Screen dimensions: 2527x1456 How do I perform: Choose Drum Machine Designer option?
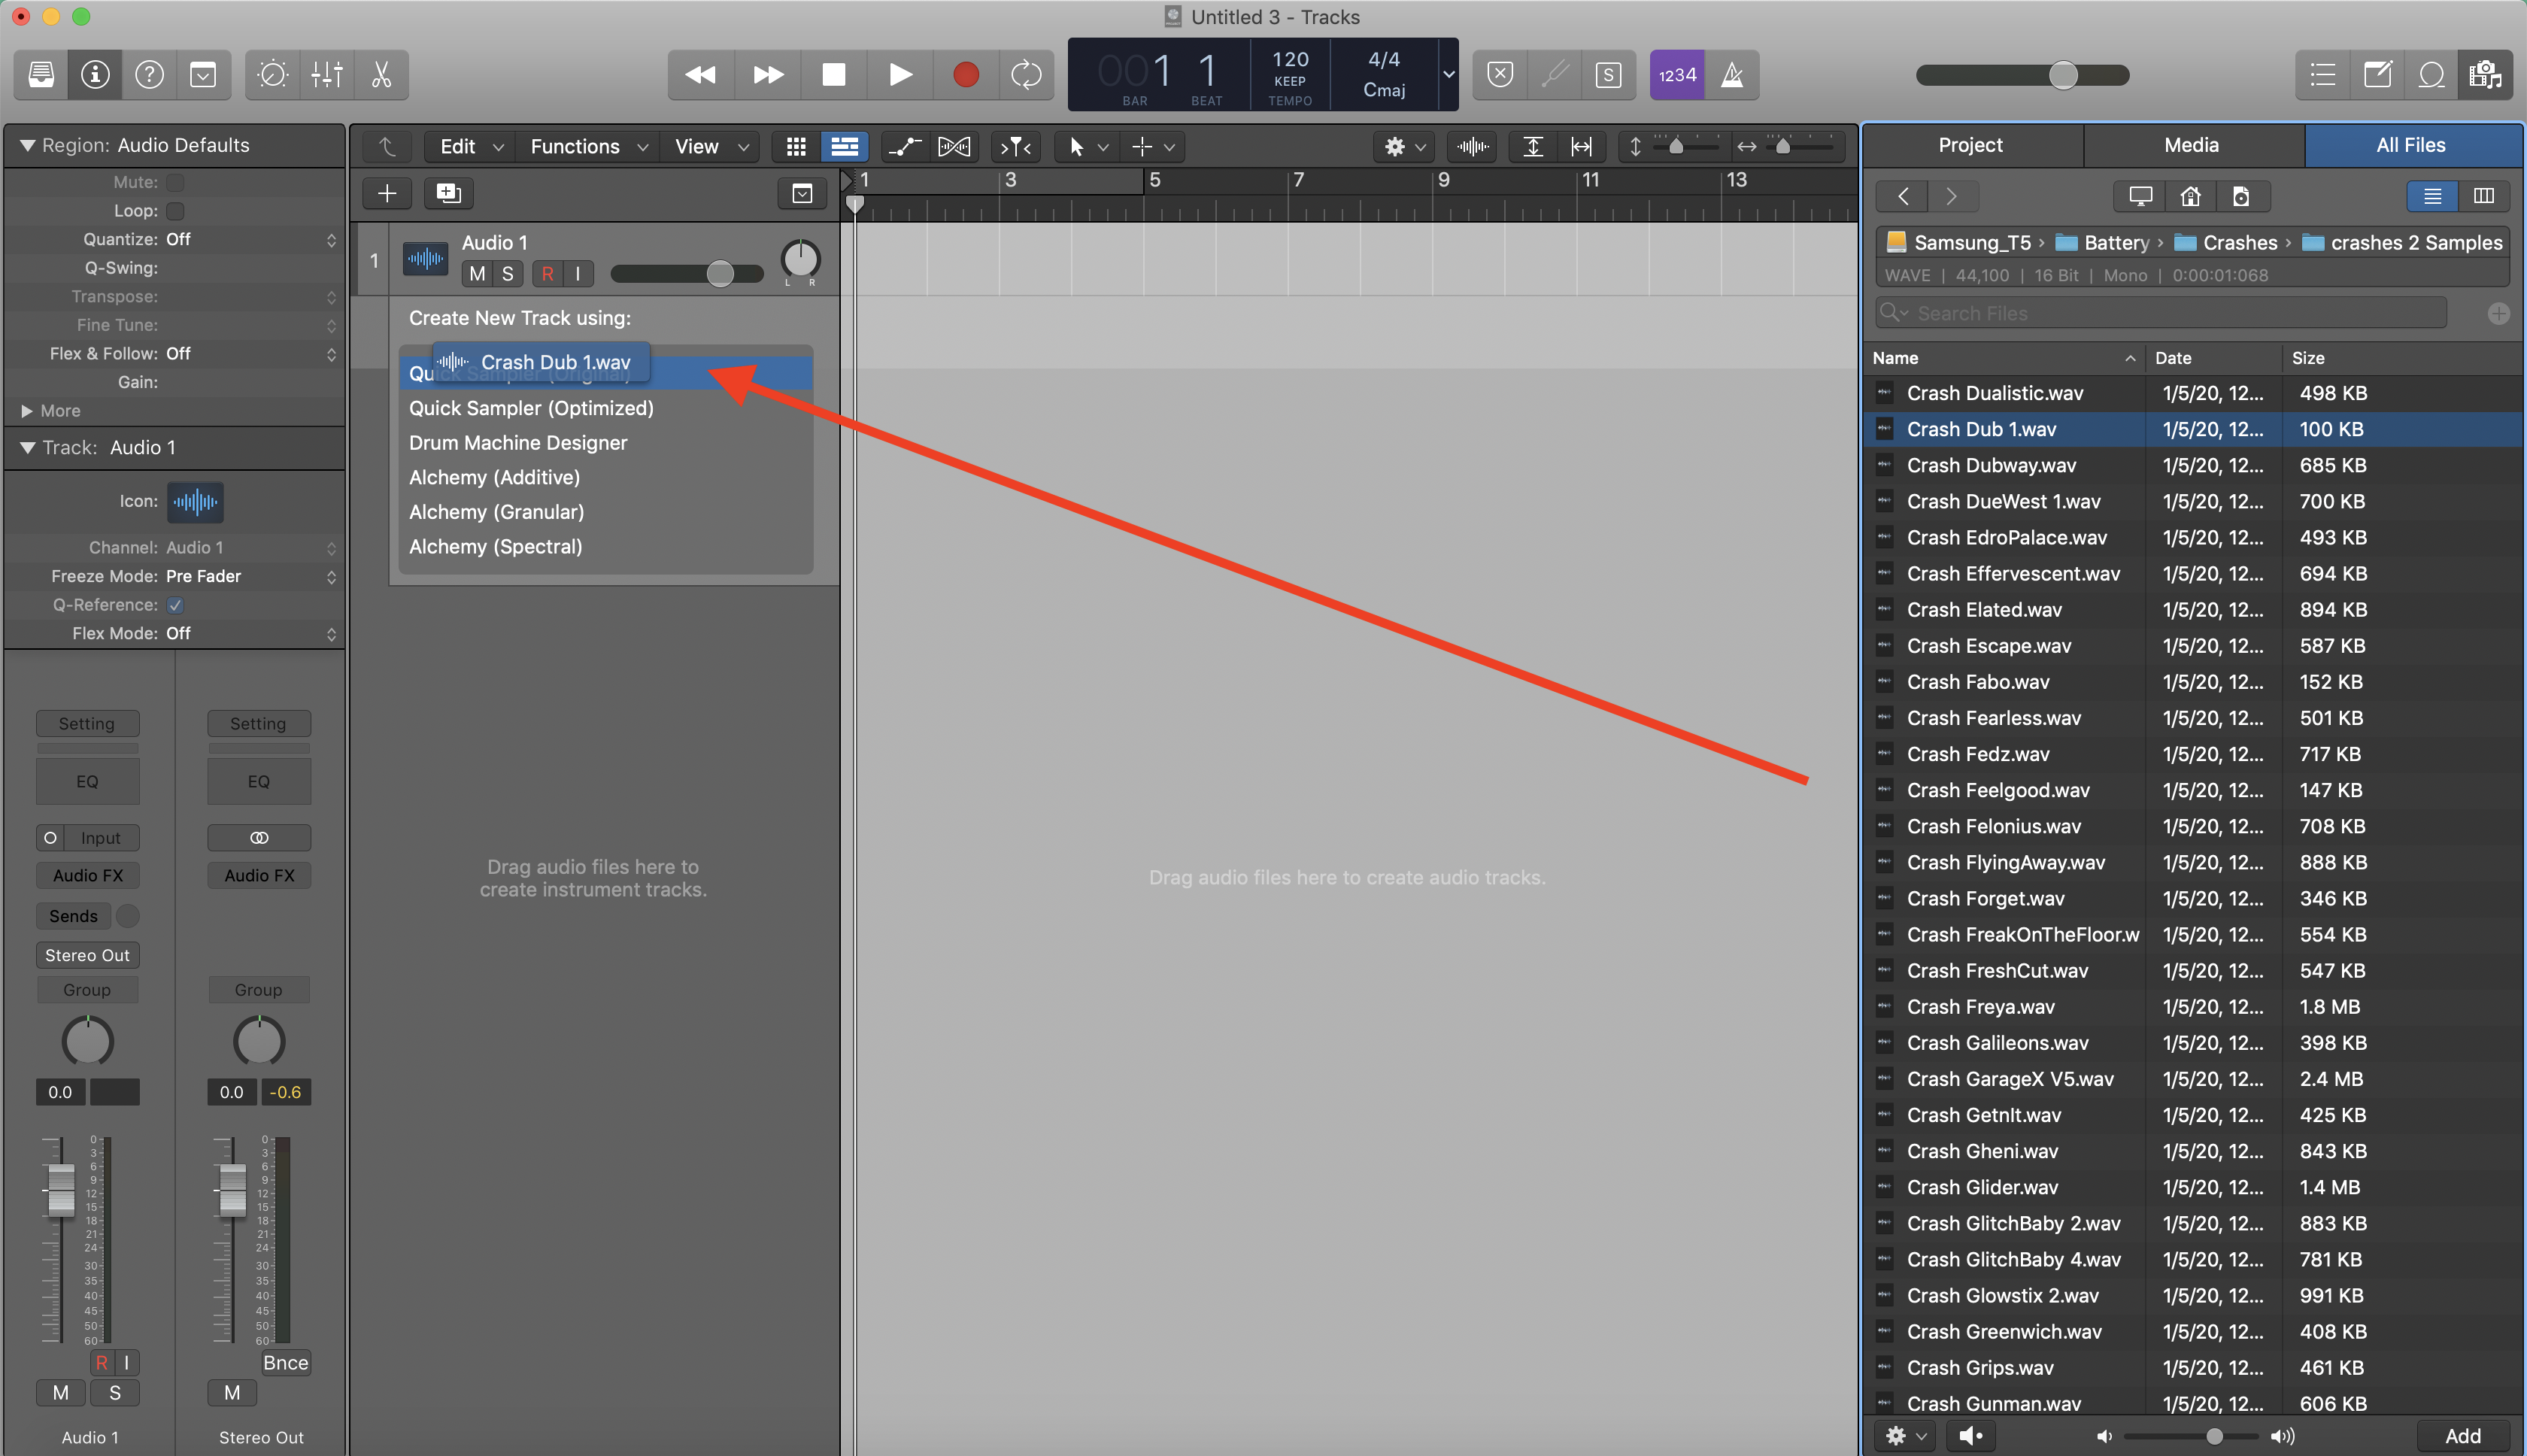point(518,443)
